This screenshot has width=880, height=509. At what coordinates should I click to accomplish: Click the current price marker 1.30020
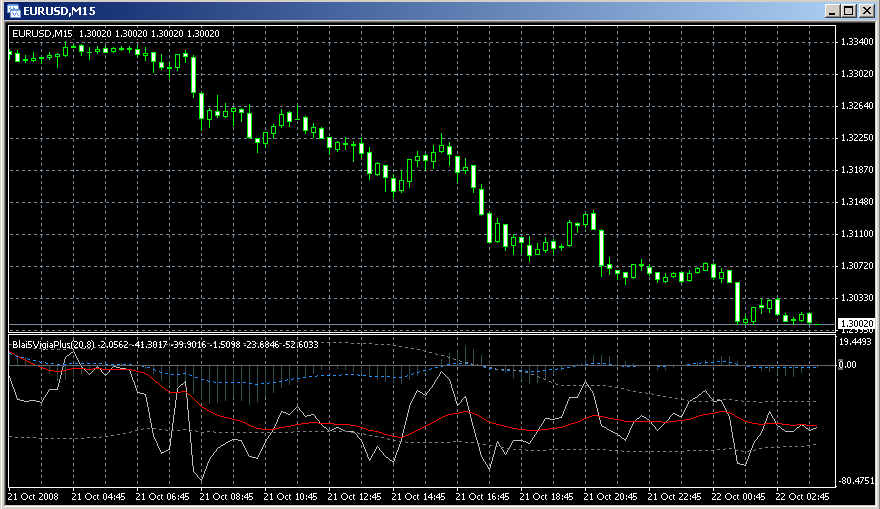(855, 324)
